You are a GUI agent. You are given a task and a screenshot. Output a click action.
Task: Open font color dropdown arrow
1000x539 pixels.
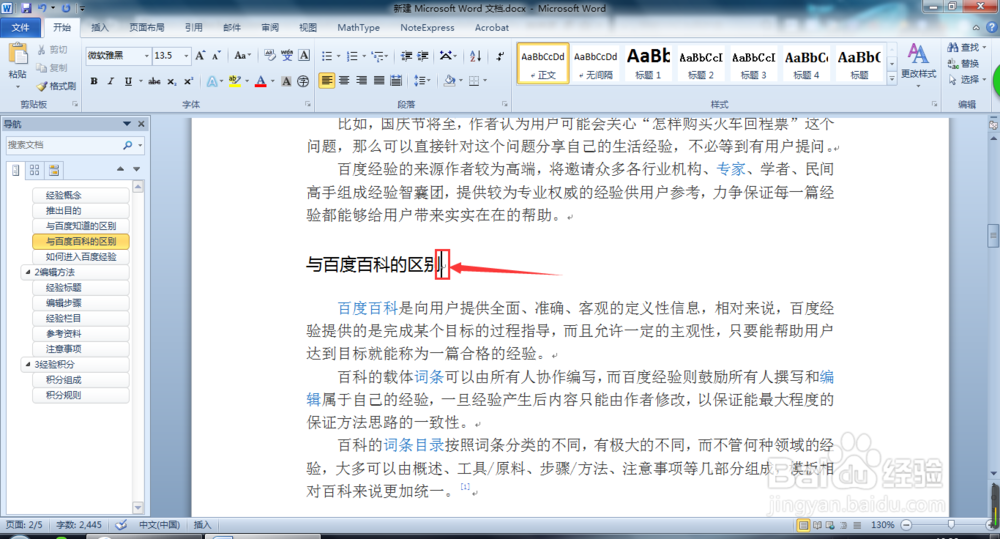tap(272, 81)
